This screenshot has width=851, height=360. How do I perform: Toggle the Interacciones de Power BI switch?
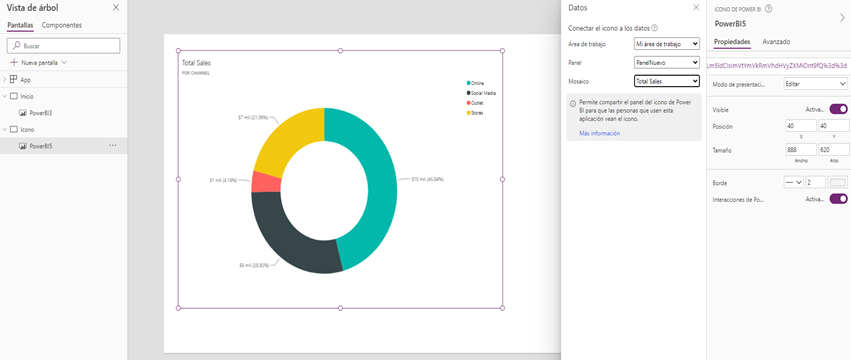pos(839,199)
